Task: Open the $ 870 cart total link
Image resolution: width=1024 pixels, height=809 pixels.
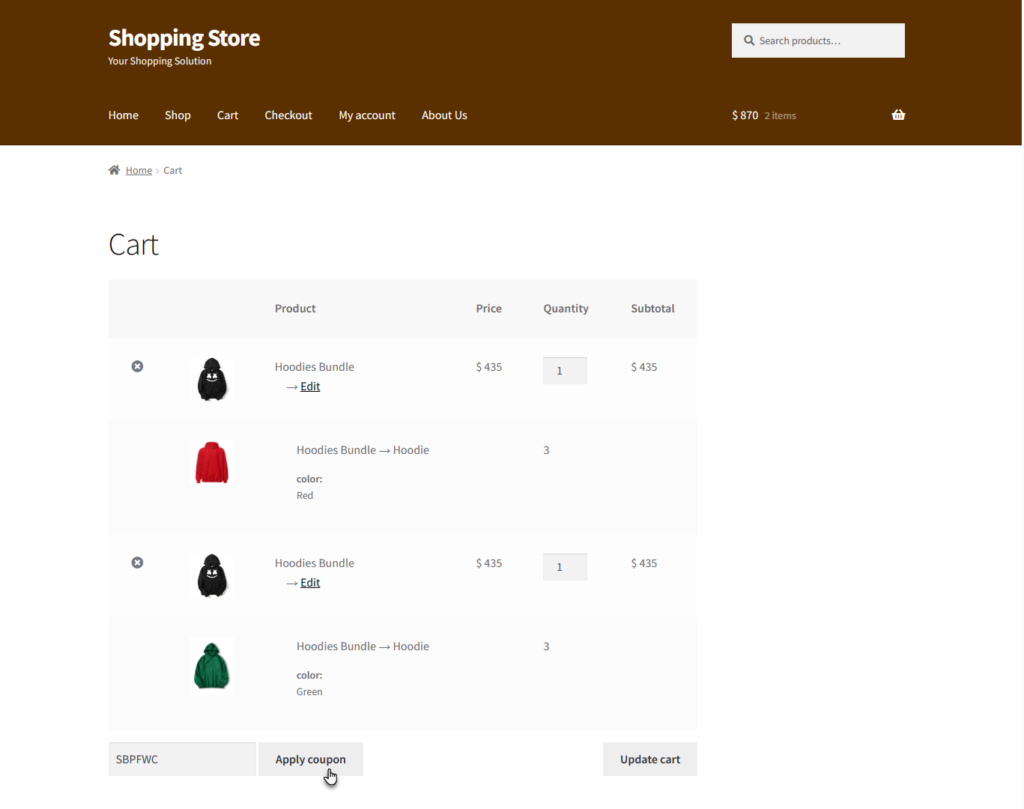Action: (x=745, y=116)
